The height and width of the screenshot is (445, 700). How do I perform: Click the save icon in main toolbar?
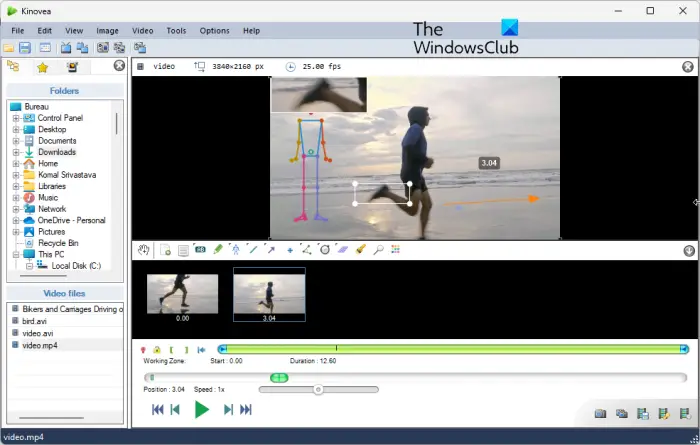pyautogui.click(x=24, y=47)
